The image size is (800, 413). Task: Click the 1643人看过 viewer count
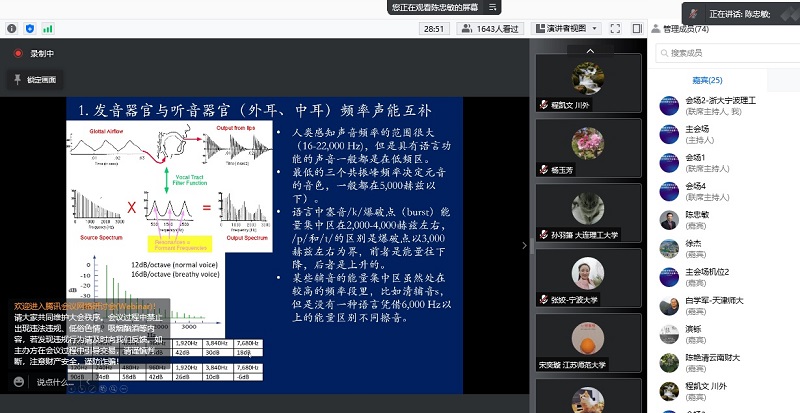(x=492, y=29)
